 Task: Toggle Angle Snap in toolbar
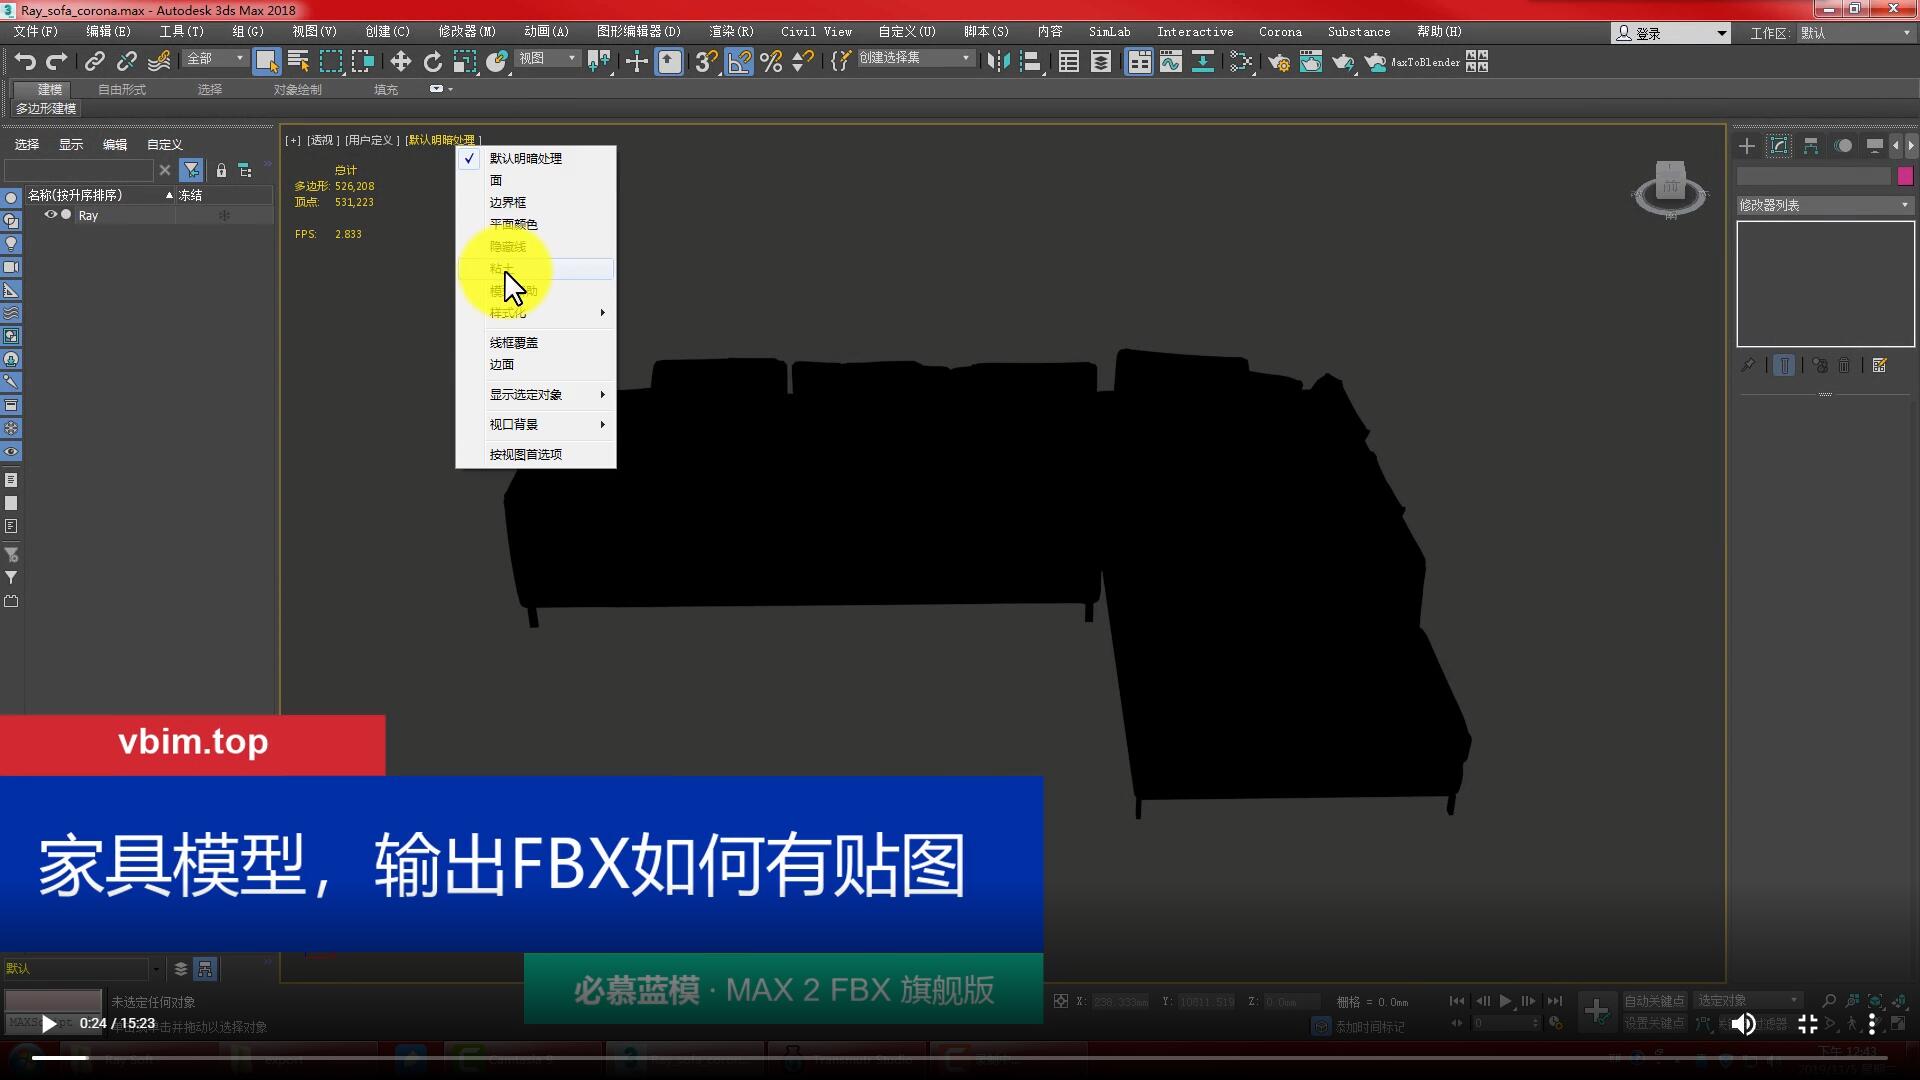coord(738,62)
